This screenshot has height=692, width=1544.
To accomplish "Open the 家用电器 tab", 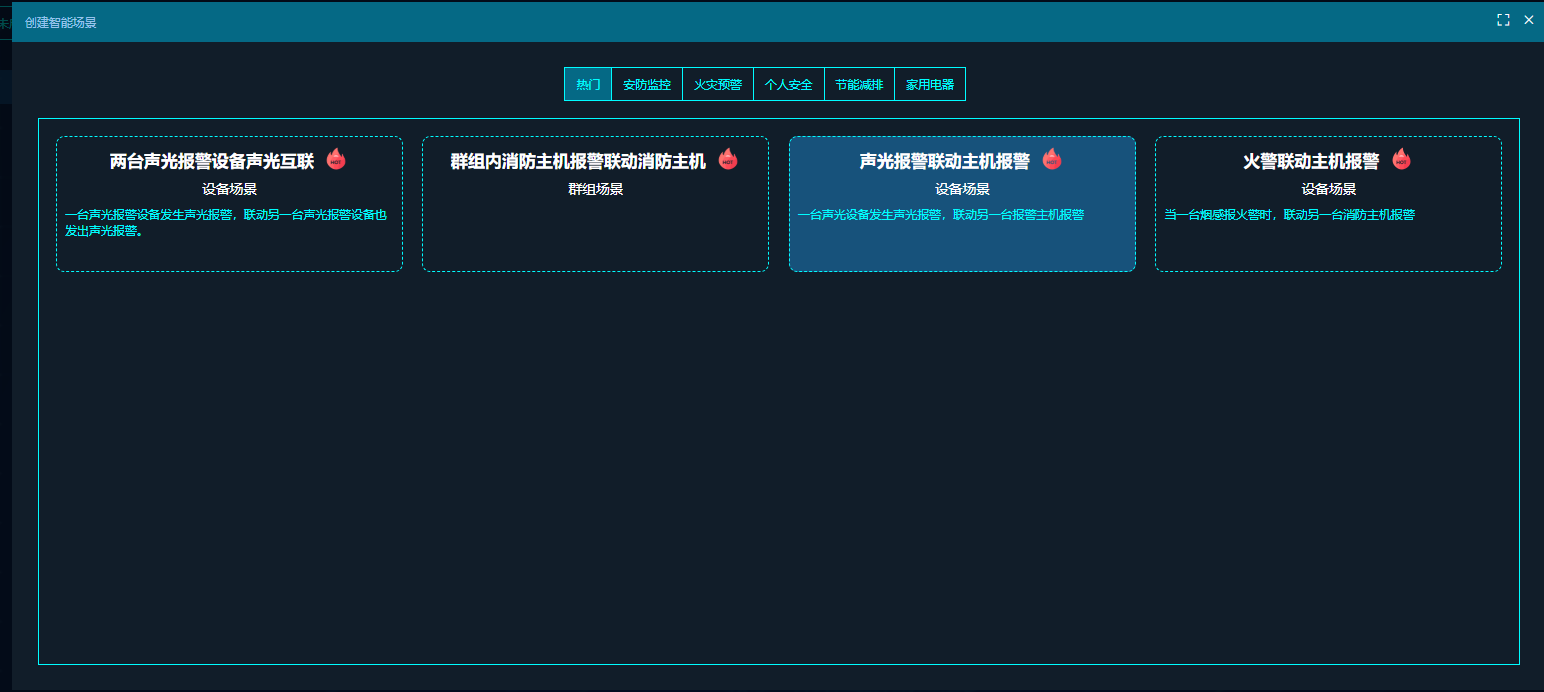I will point(930,85).
